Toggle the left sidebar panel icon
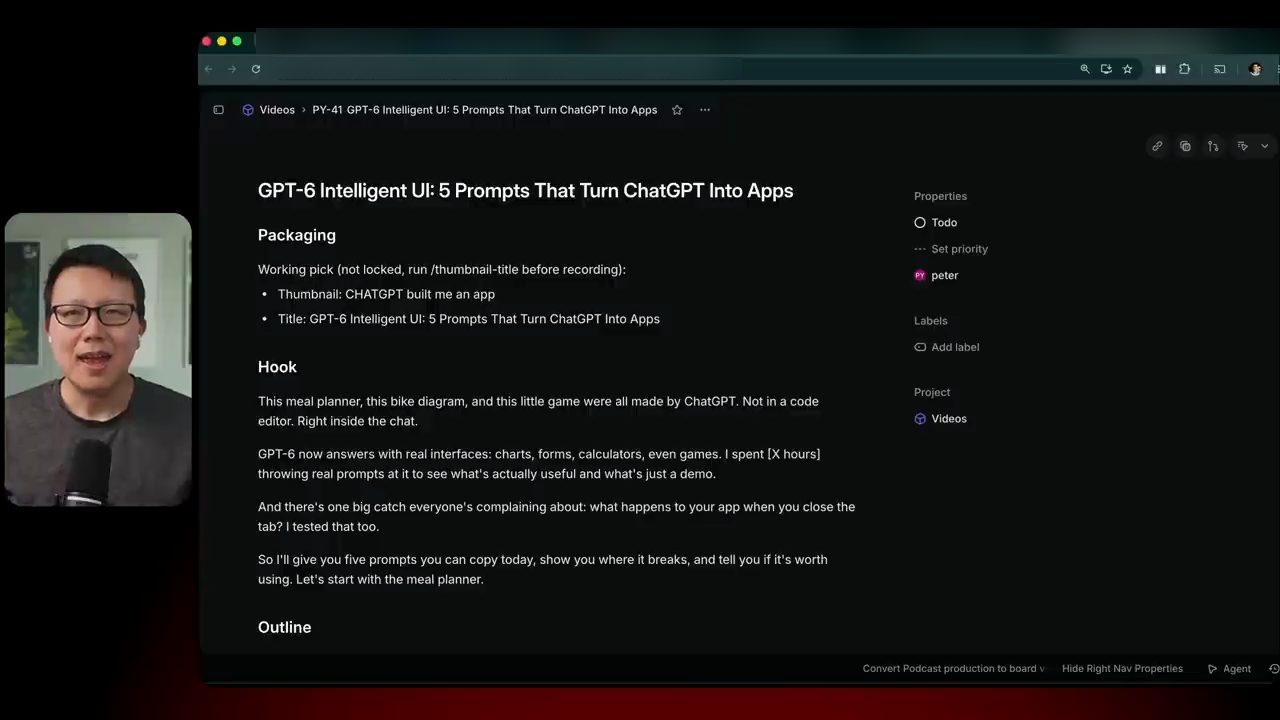This screenshot has width=1280, height=720. 218,110
